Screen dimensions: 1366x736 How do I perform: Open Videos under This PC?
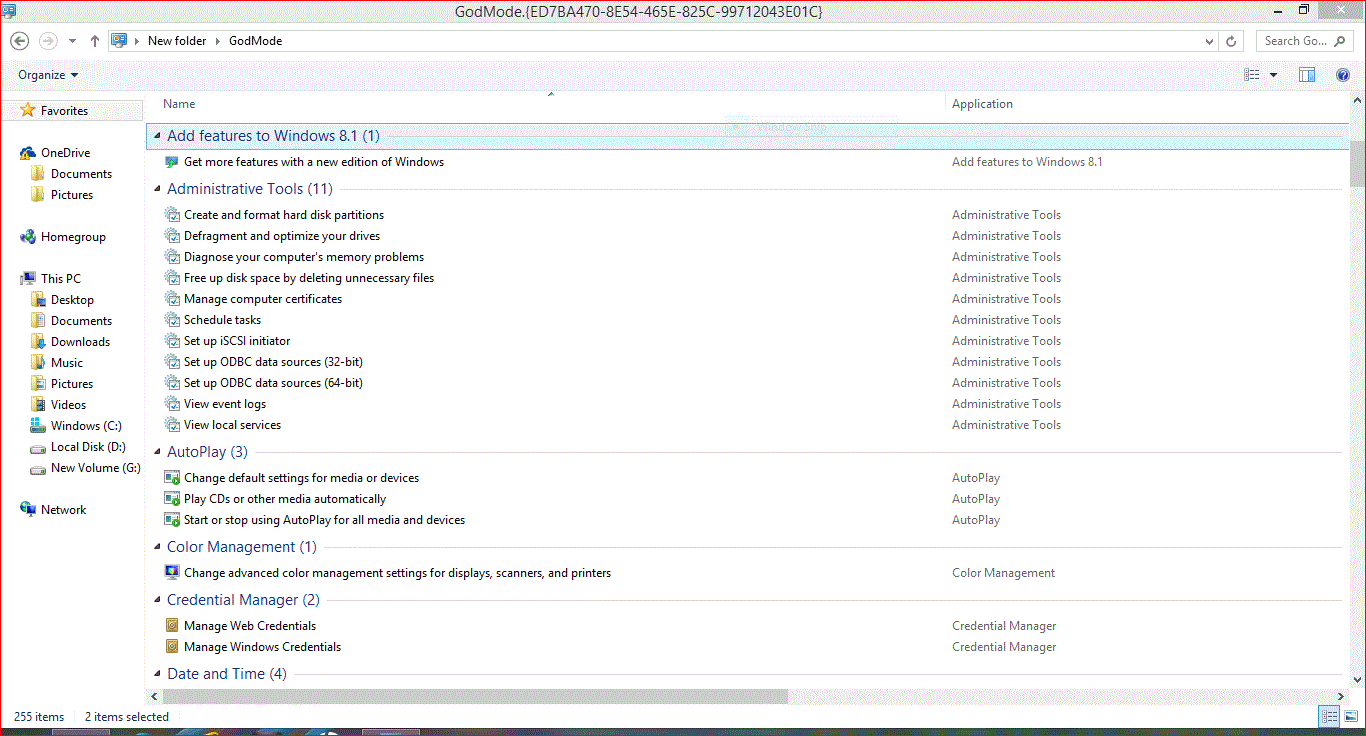pyautogui.click(x=68, y=405)
